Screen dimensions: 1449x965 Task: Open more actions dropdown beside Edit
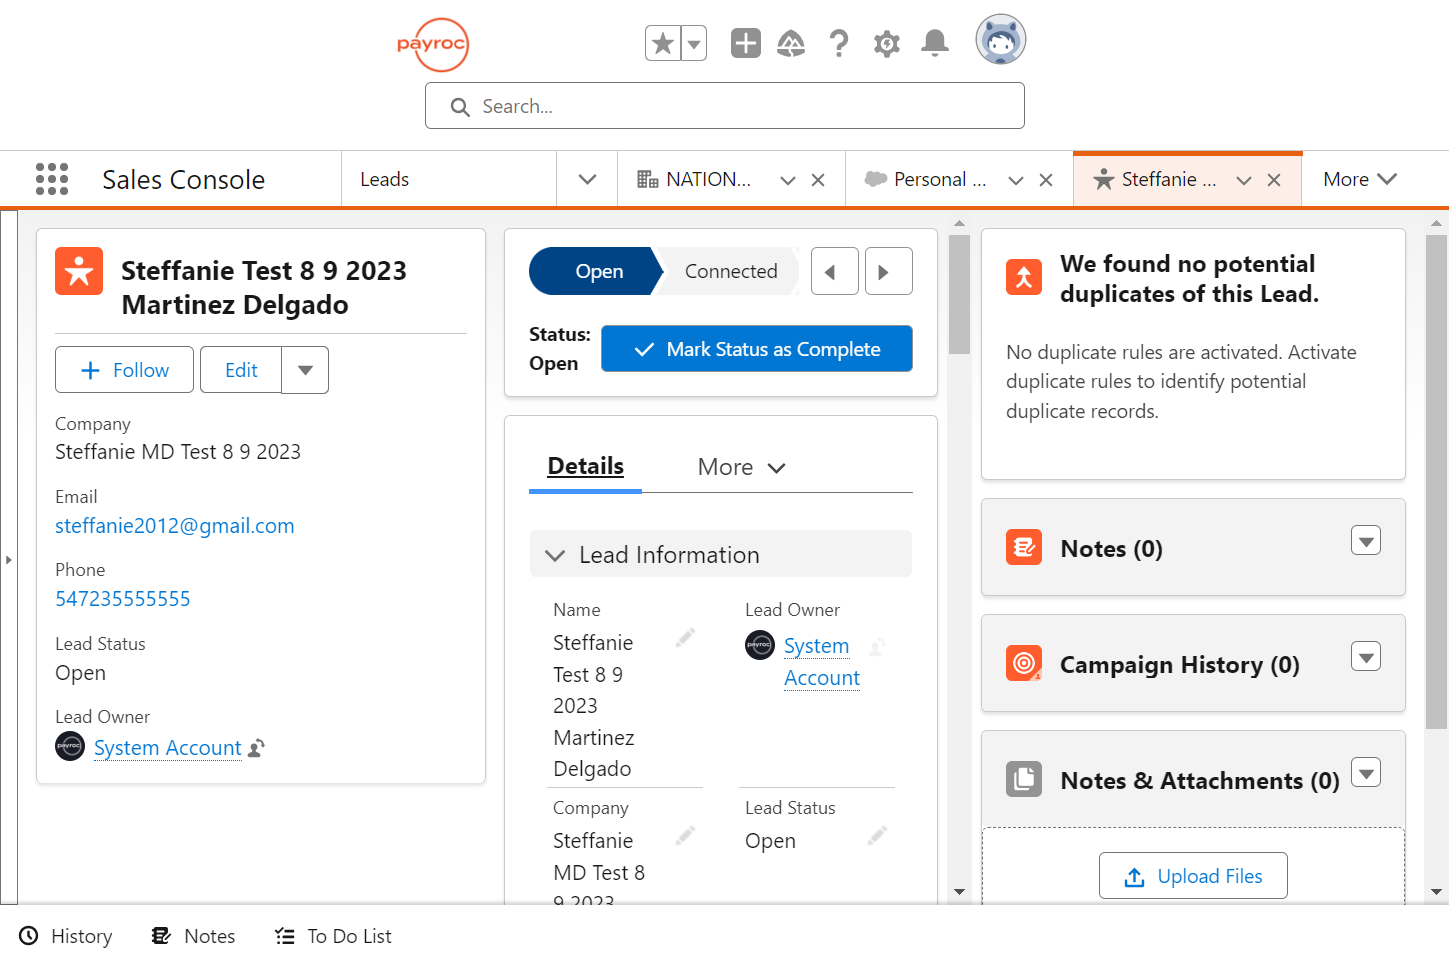[306, 370]
